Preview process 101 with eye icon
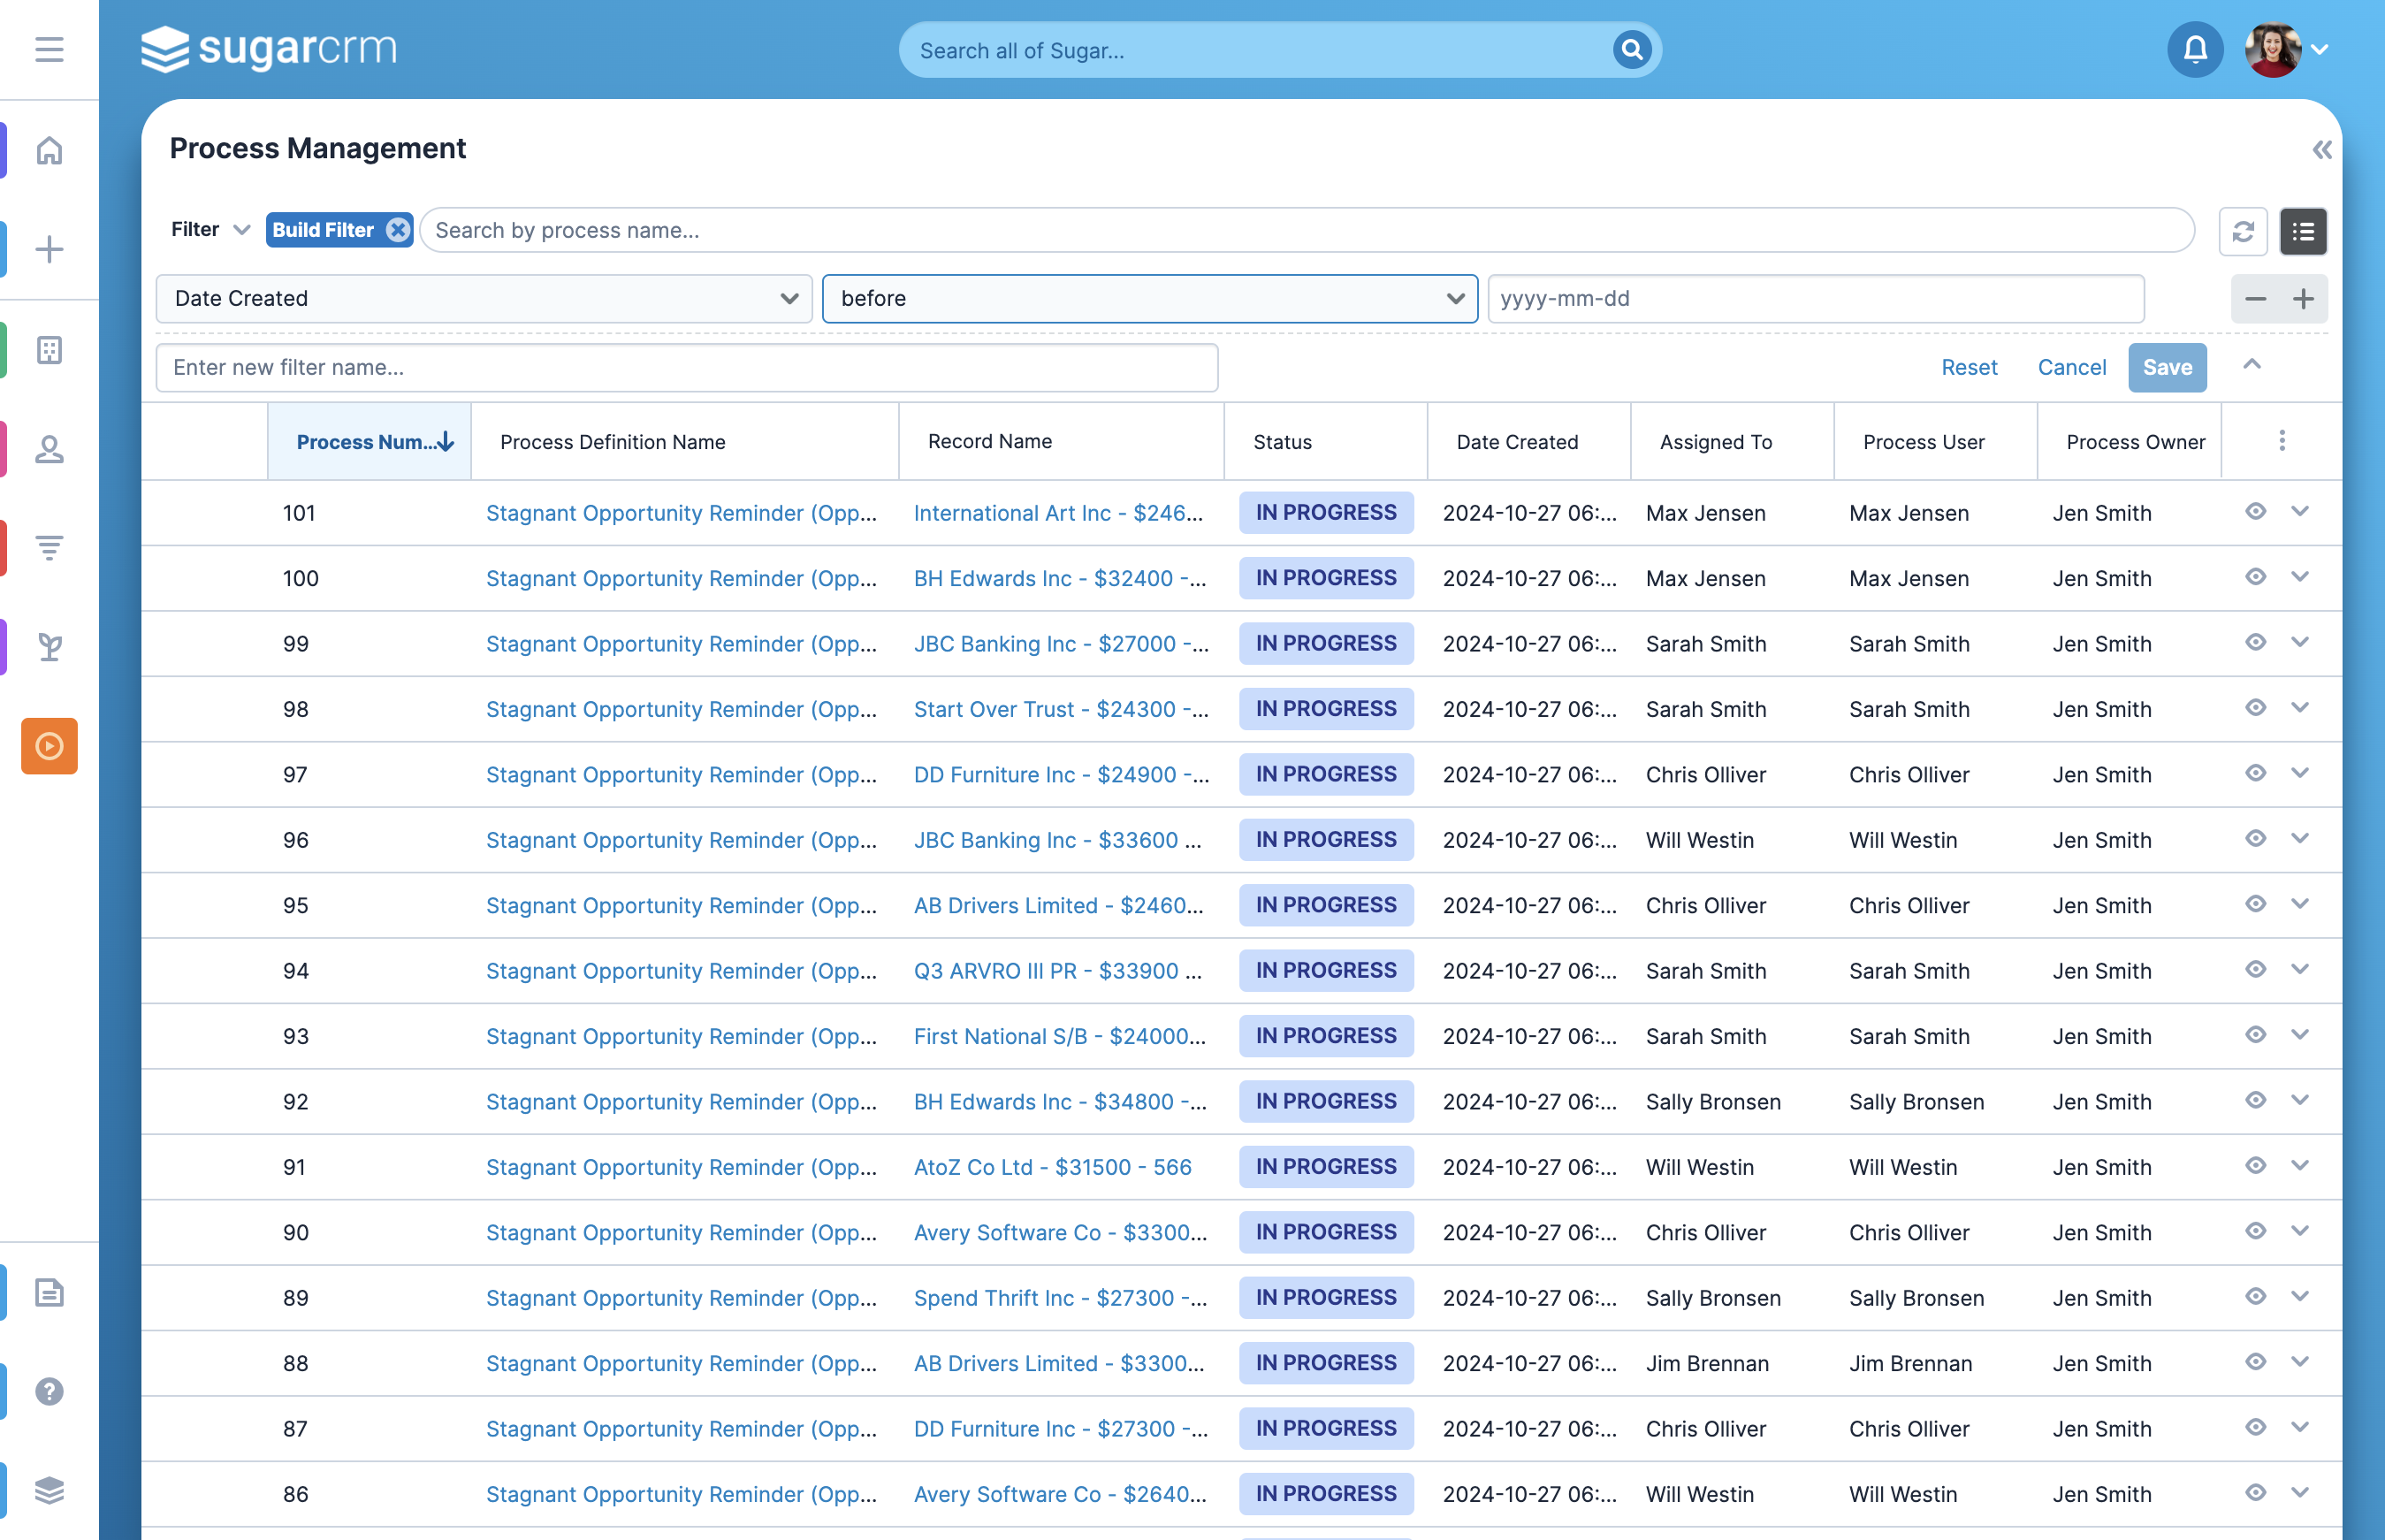Viewport: 2385px width, 1540px height. pyautogui.click(x=2255, y=511)
